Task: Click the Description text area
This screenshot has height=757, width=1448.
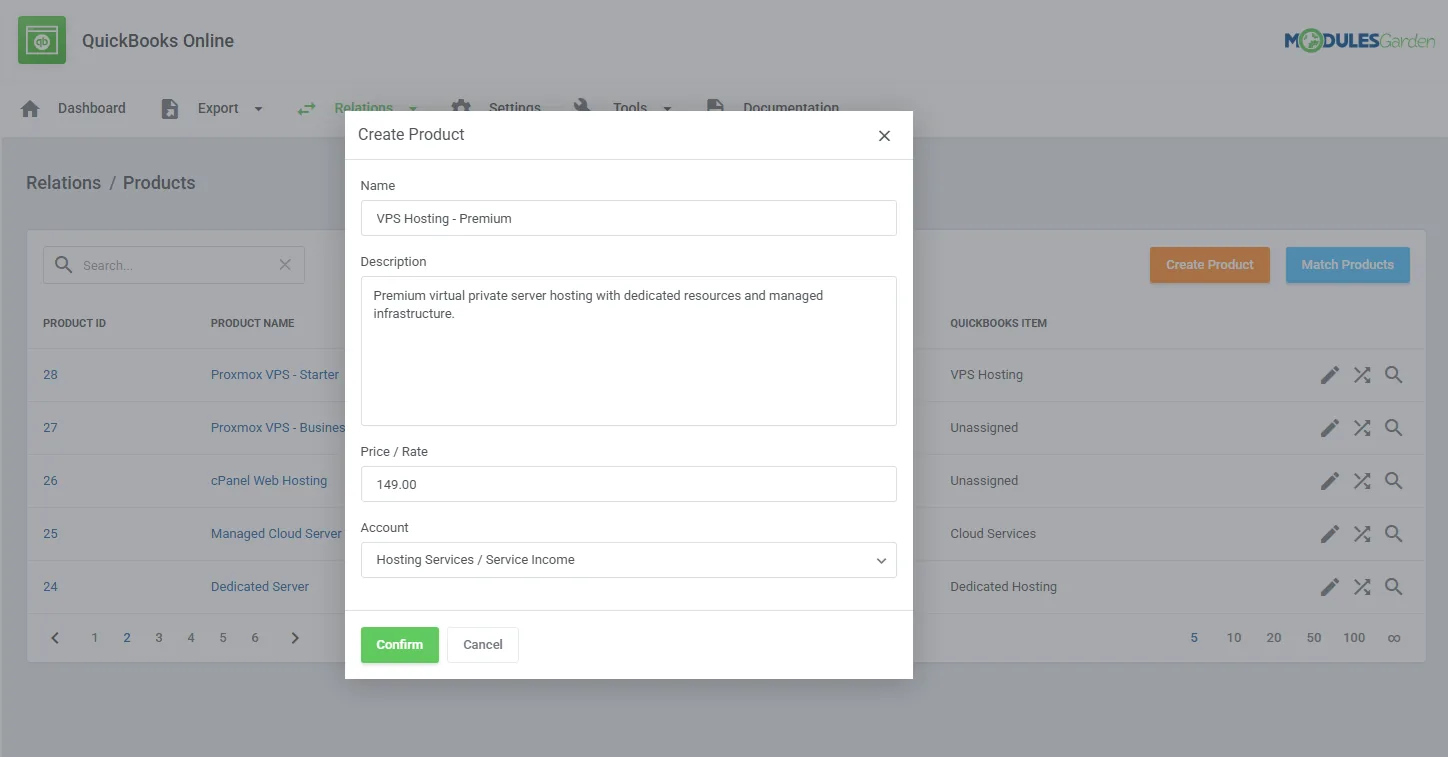Action: [x=628, y=351]
